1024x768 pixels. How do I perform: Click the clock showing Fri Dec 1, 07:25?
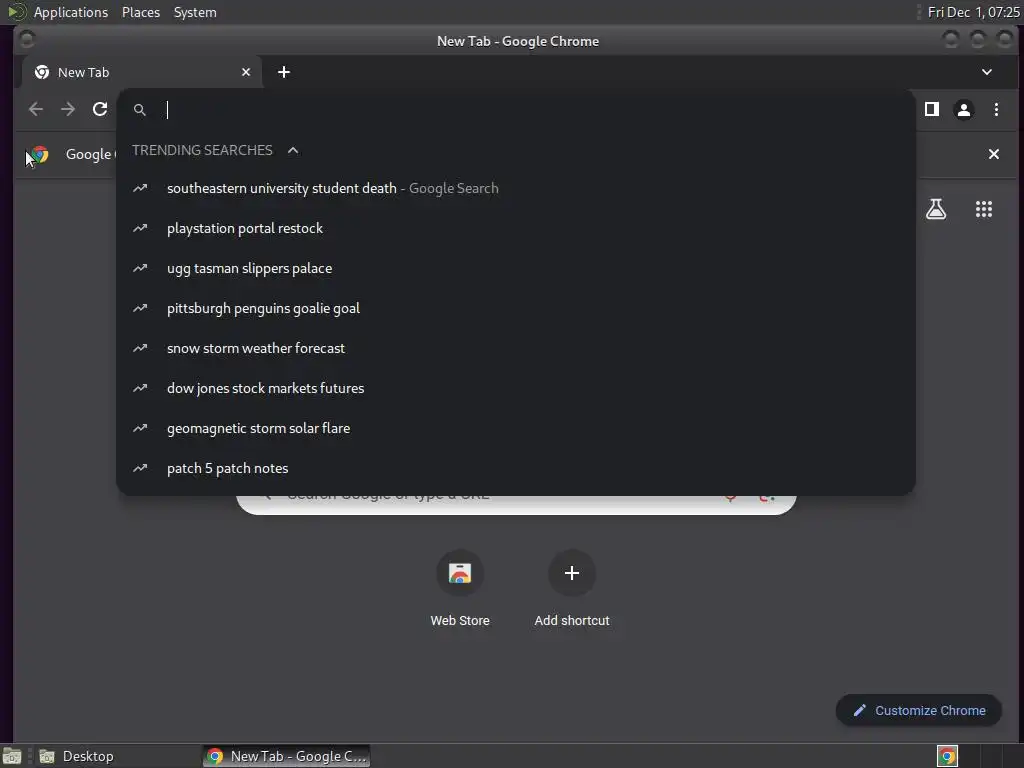point(973,12)
